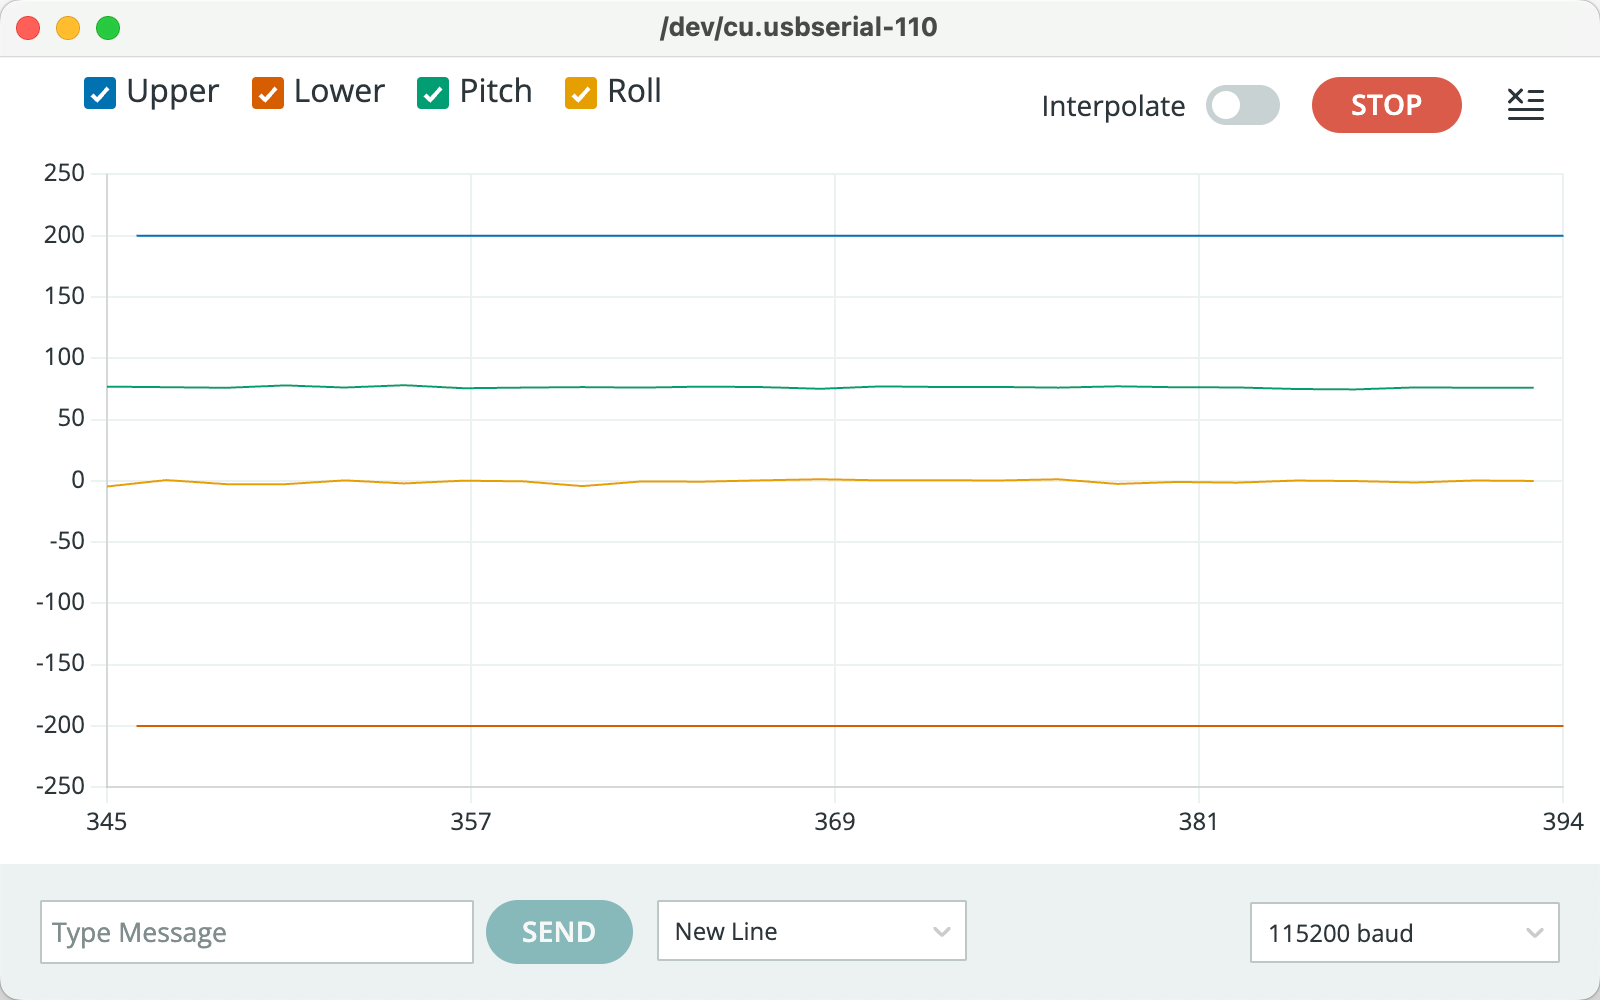Expand the 115200 baud rate dropdown
This screenshot has width=1600, height=1000.
tap(1404, 933)
